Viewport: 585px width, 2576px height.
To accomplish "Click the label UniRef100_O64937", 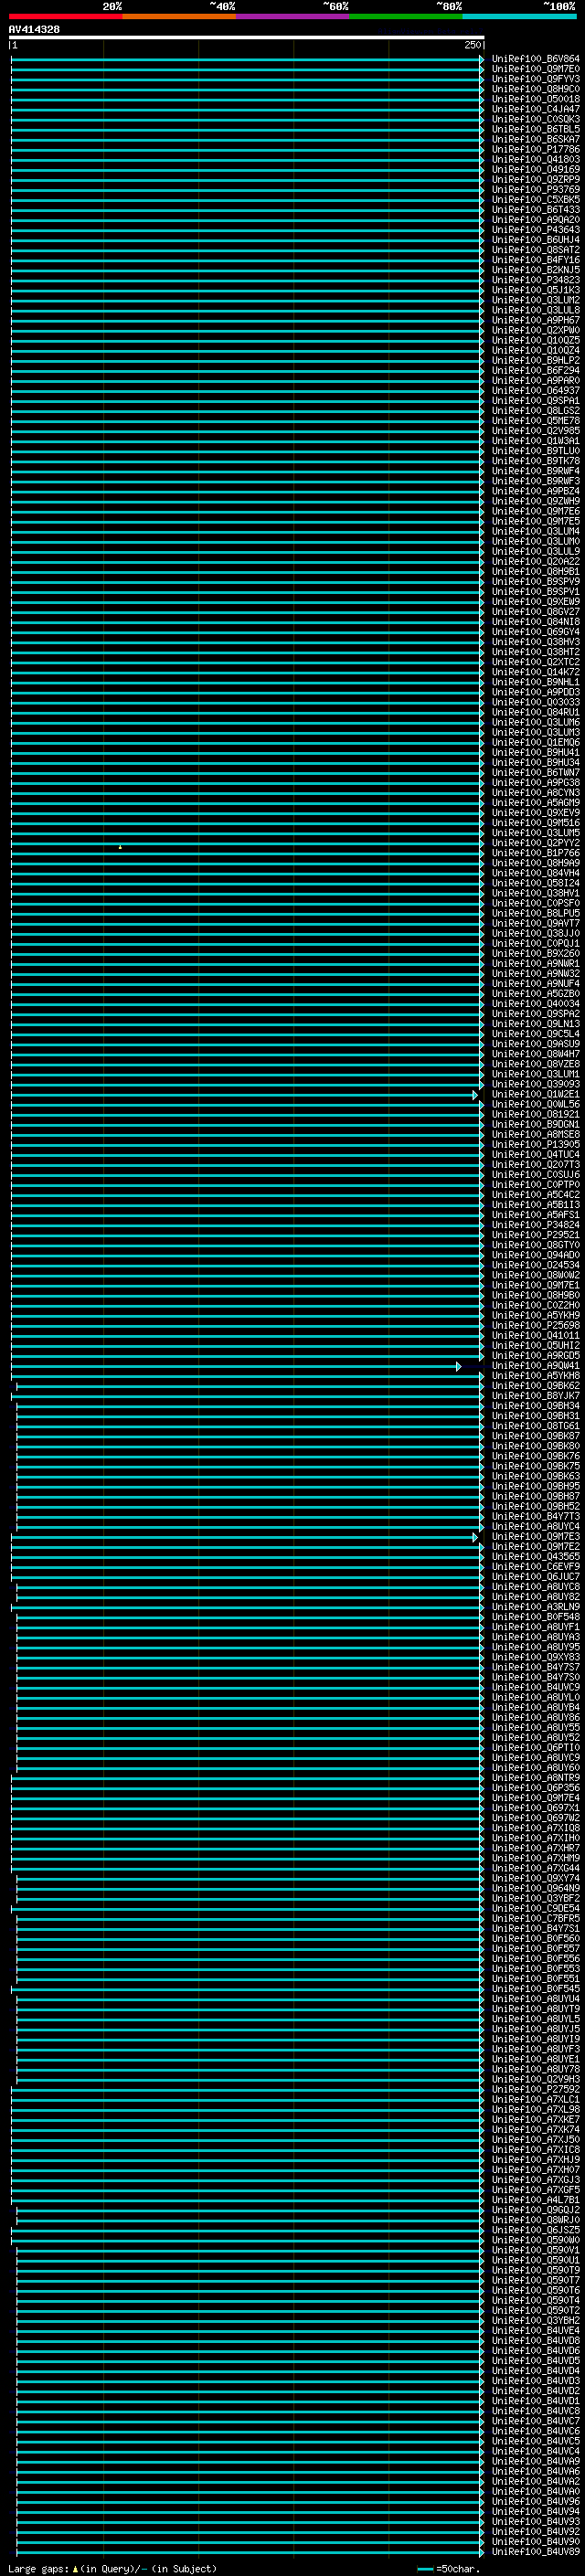I will [535, 391].
